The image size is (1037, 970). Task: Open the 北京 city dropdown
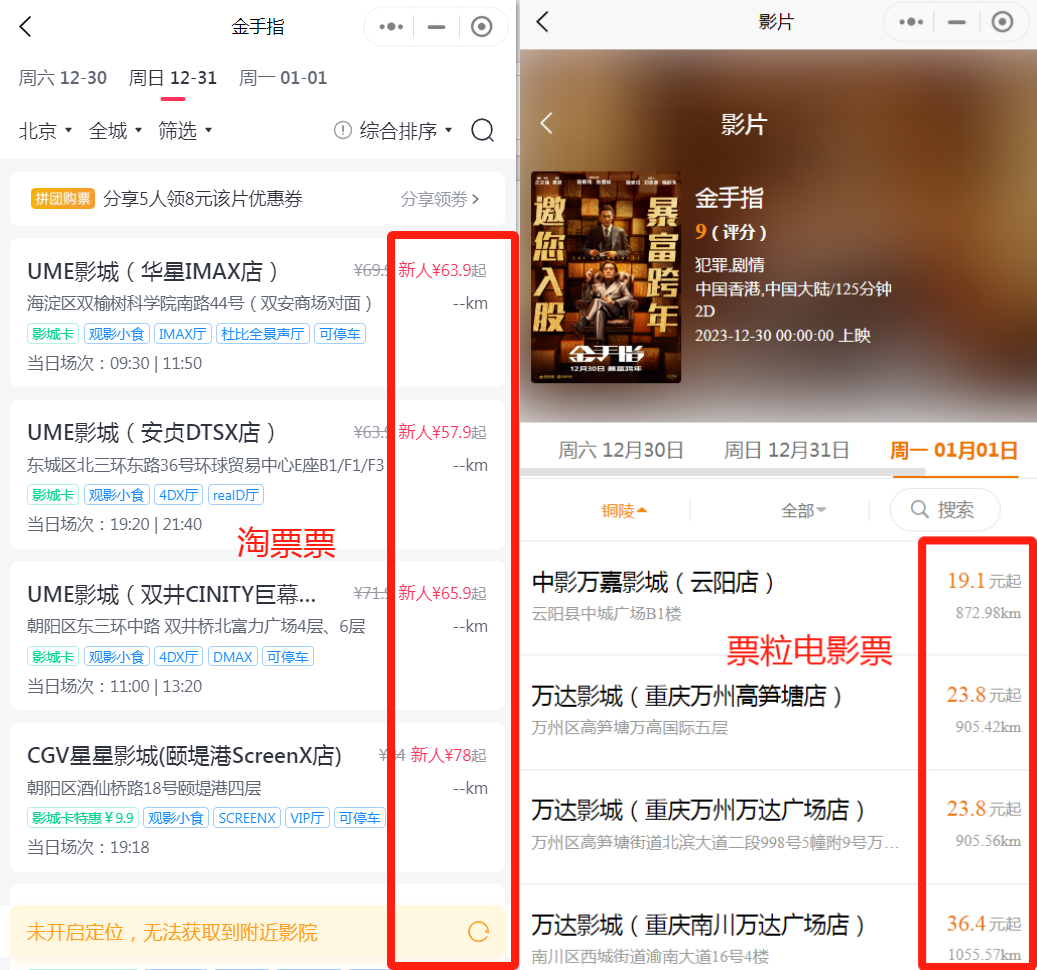click(45, 130)
